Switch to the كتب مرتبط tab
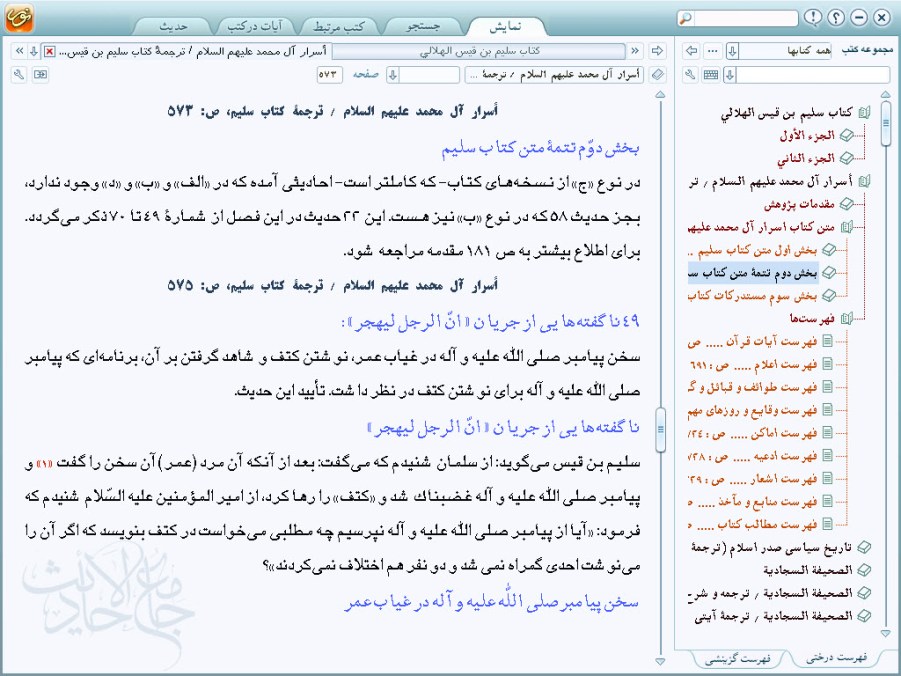The image size is (901, 676). coord(338,26)
